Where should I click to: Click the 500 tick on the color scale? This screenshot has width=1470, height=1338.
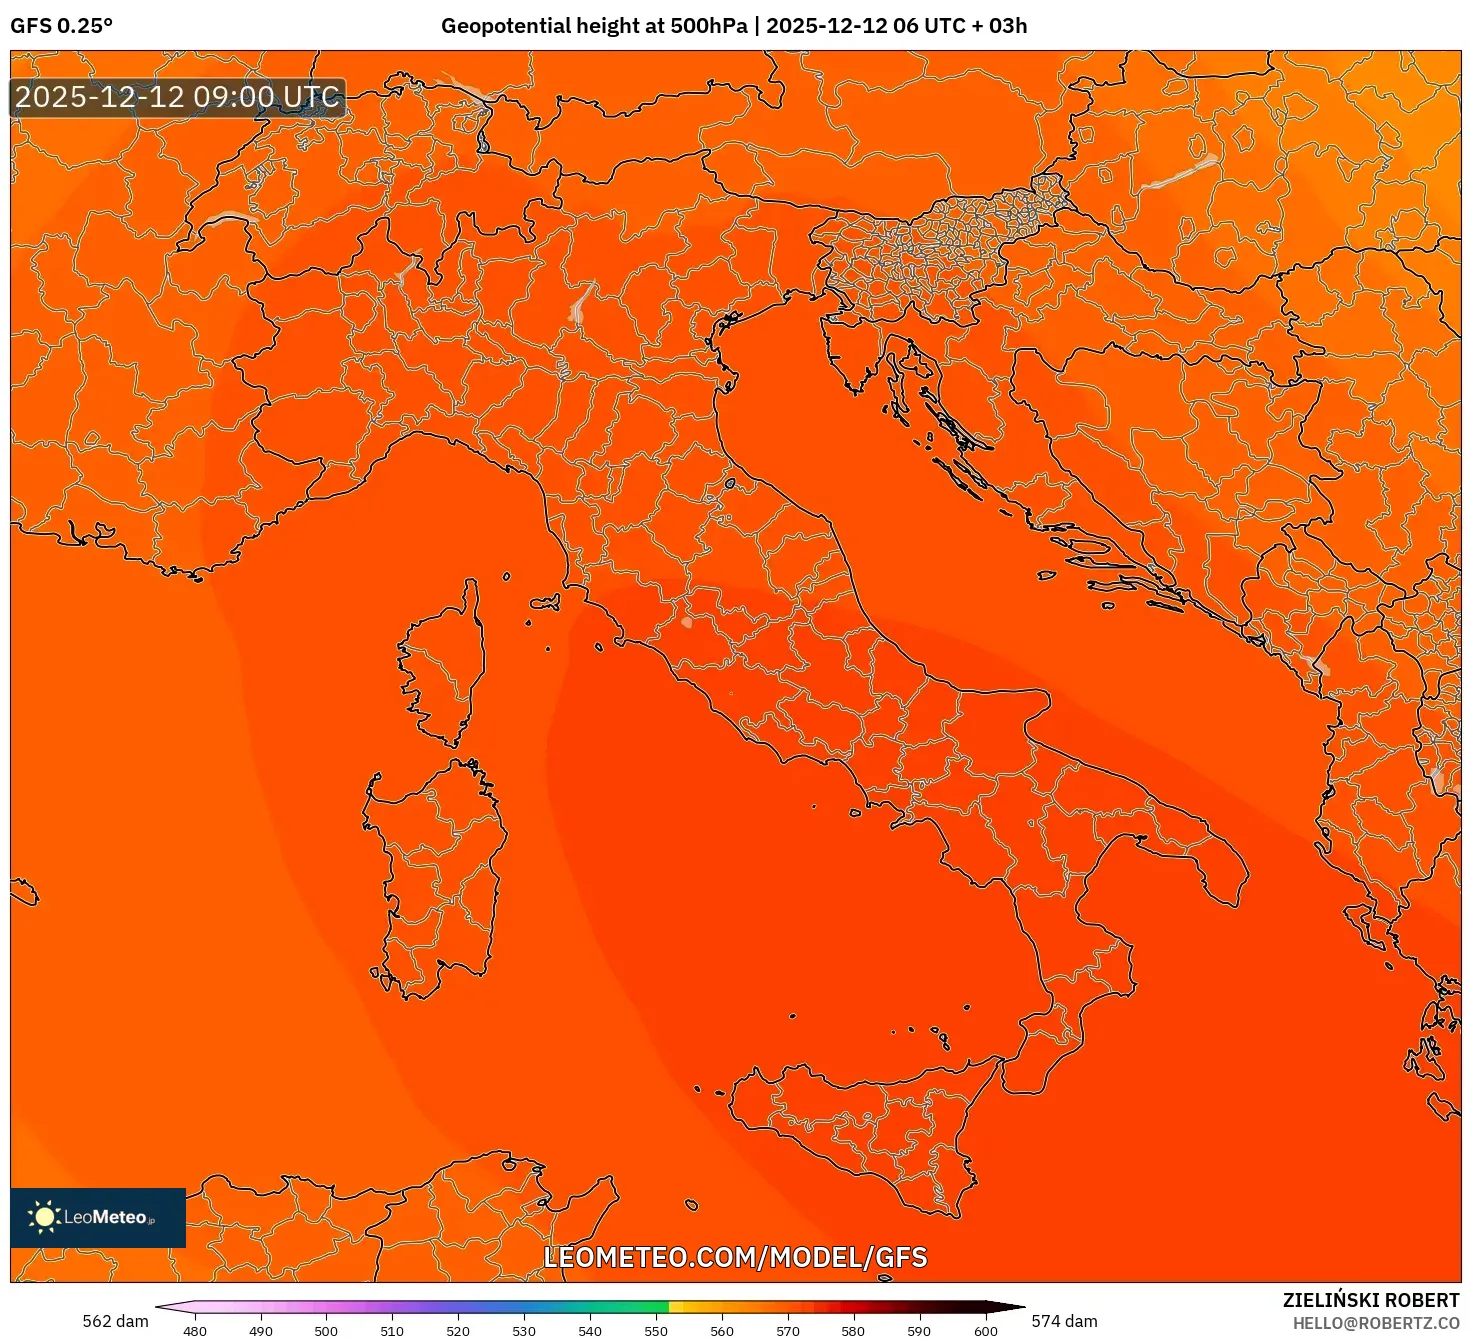[325, 1331]
